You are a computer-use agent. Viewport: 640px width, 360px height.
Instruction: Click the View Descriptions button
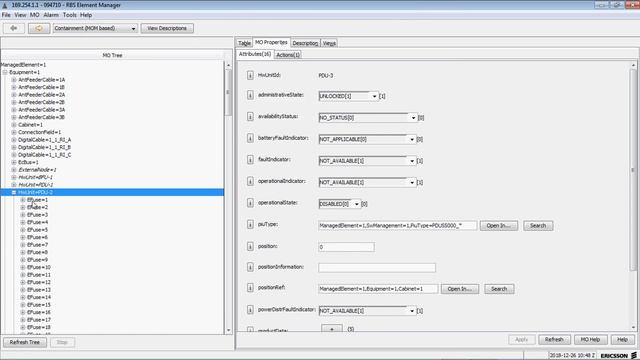pyautogui.click(x=167, y=28)
